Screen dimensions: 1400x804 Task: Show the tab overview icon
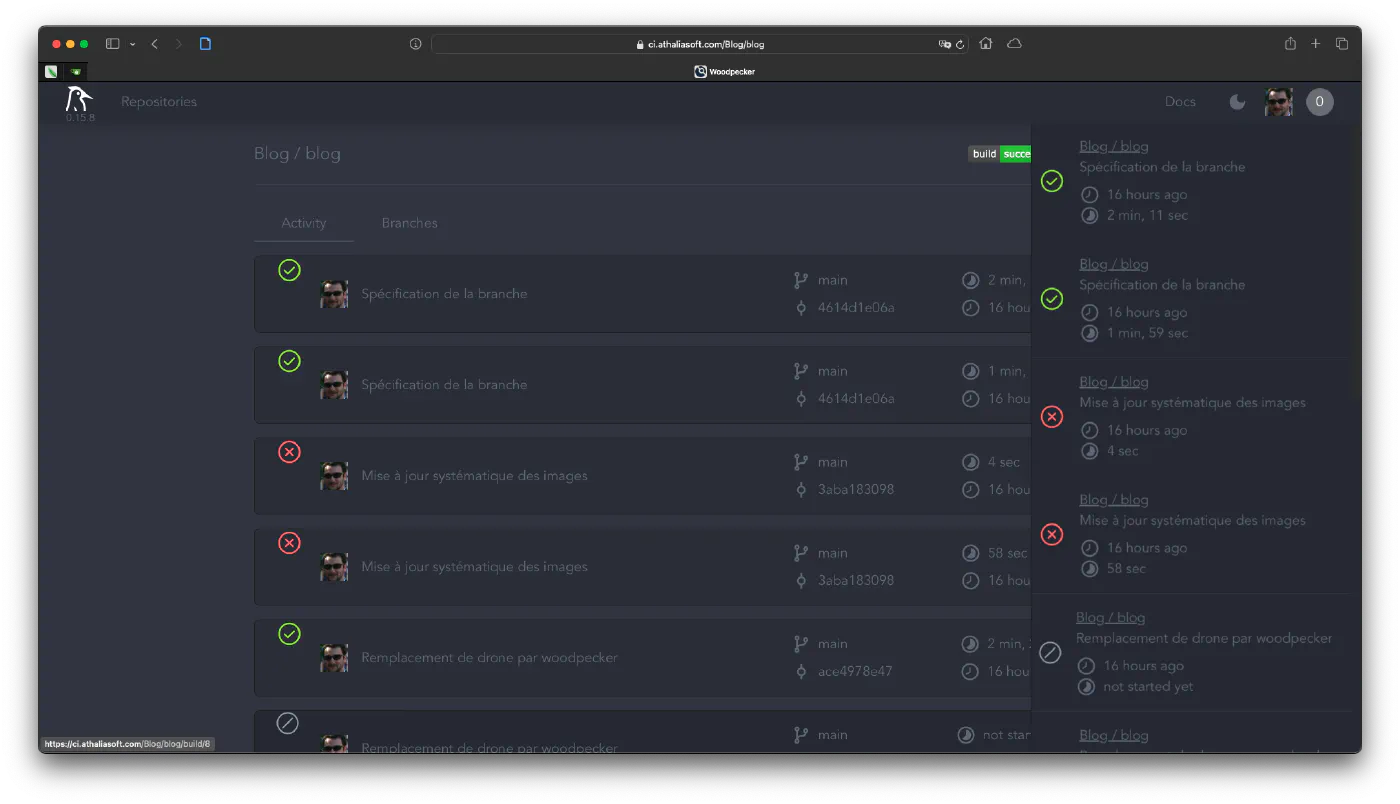(x=1342, y=44)
